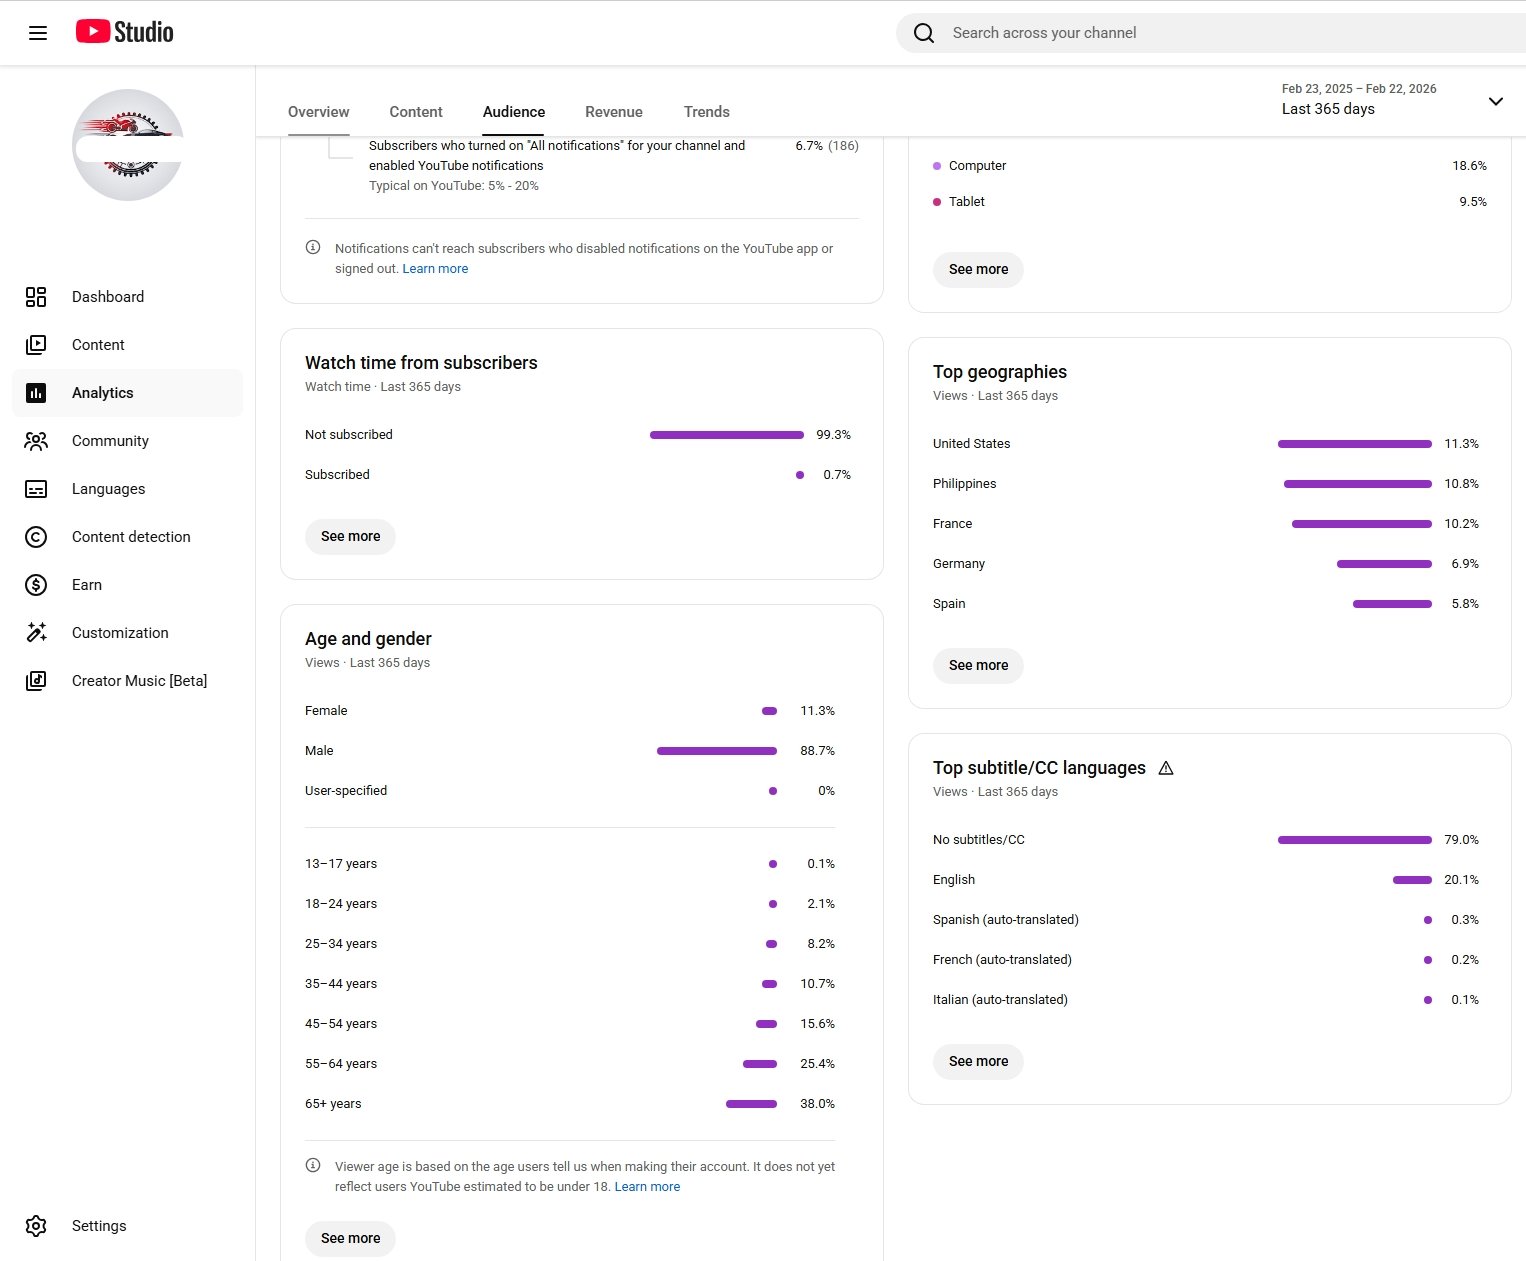
Task: Open the Earn monetization page
Action: click(x=86, y=585)
